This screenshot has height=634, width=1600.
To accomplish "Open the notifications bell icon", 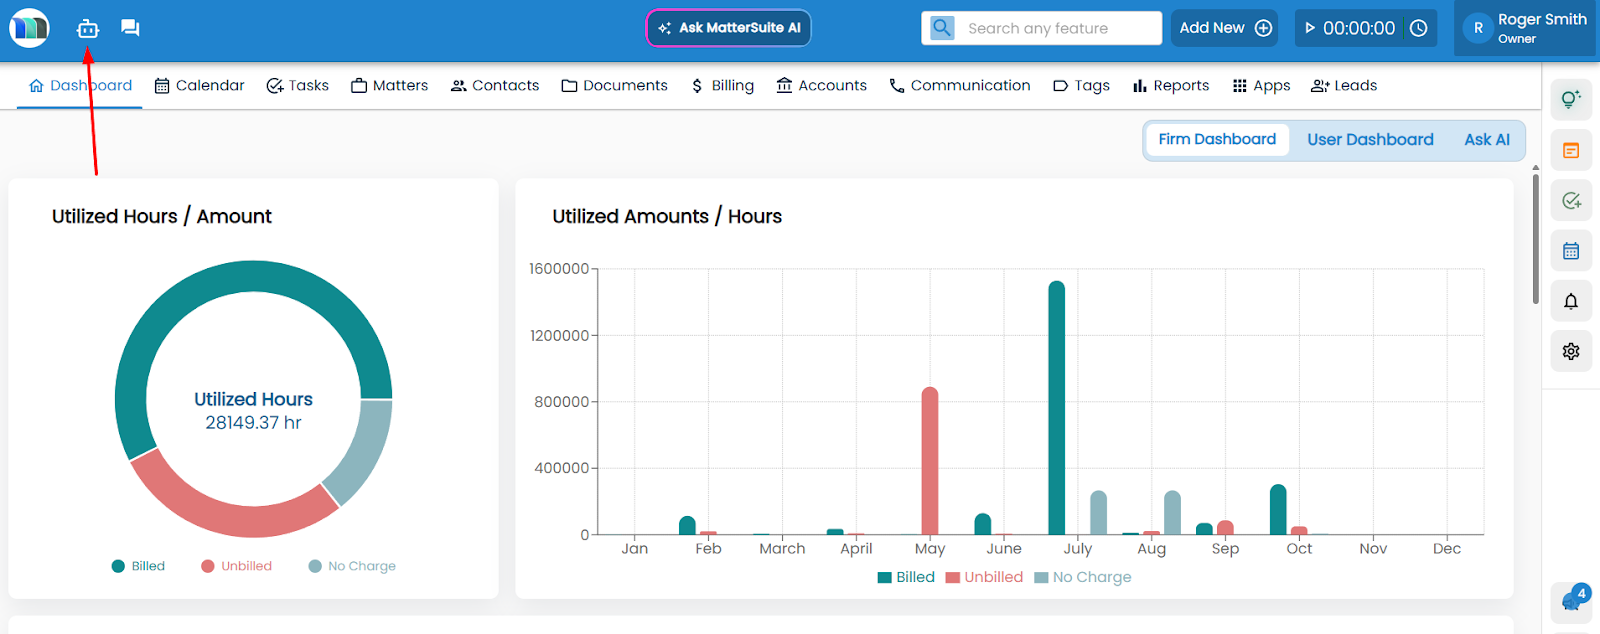I will tap(1571, 301).
